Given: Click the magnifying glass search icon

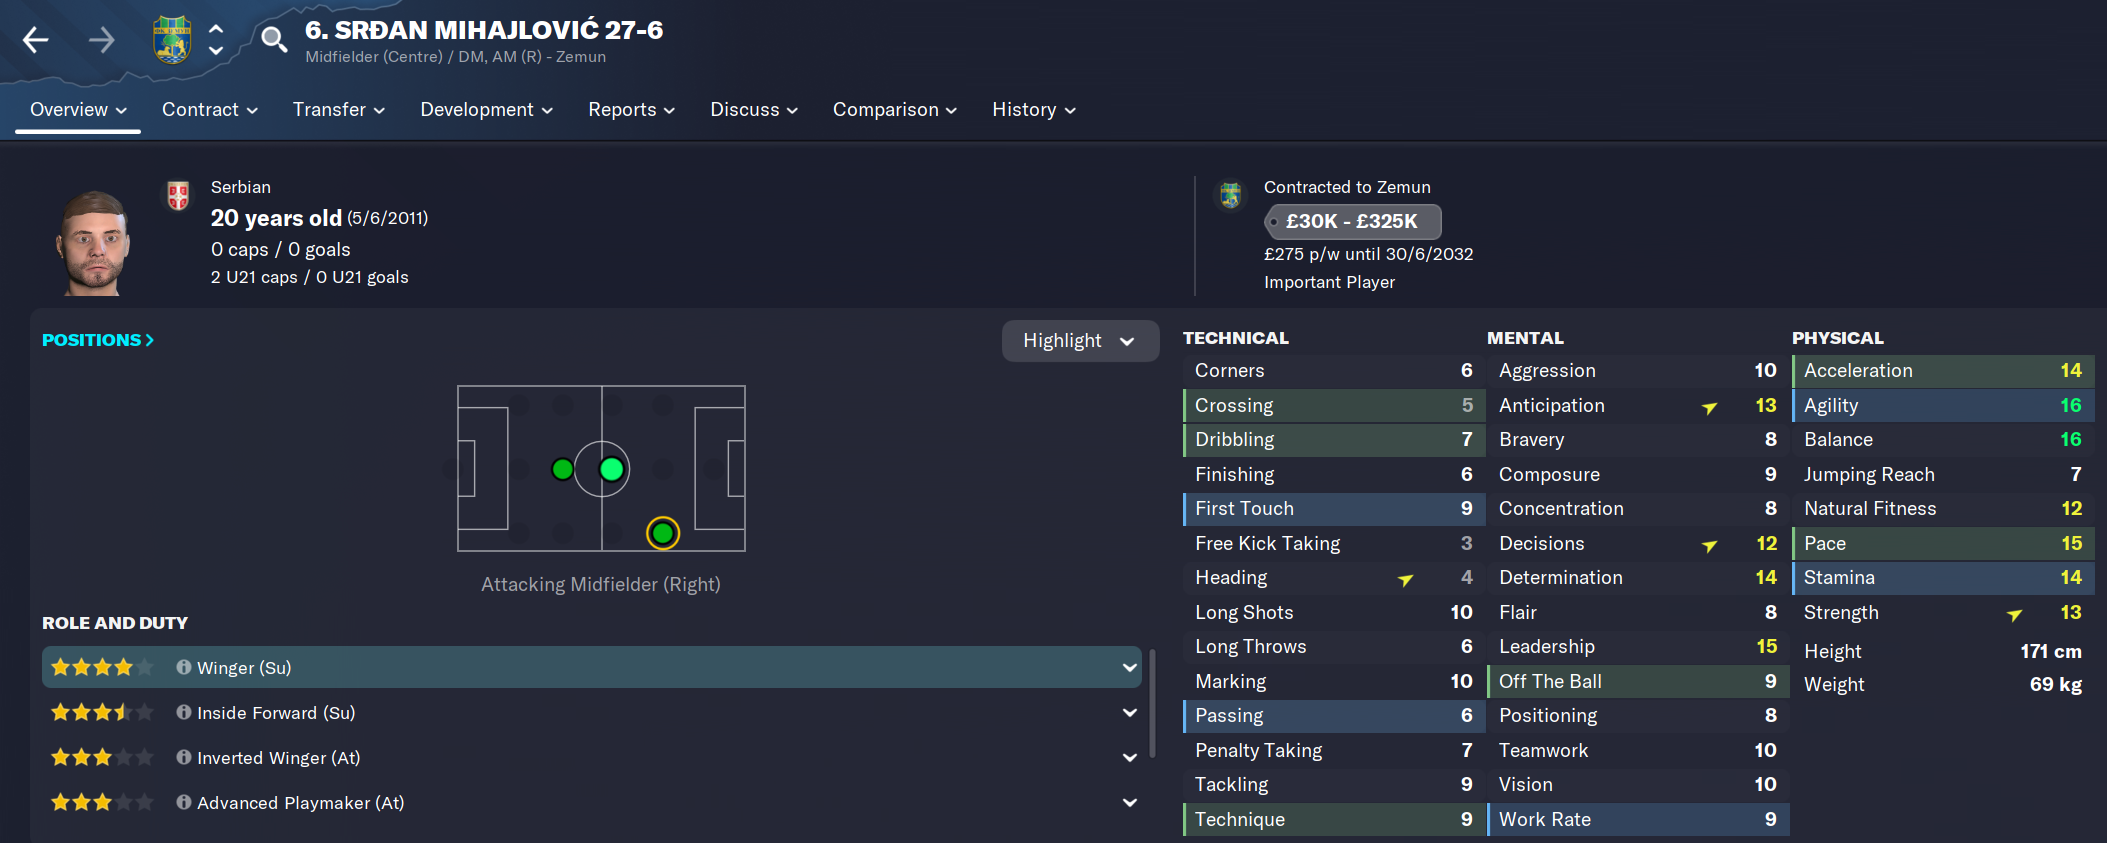Looking at the screenshot, I should 273,40.
